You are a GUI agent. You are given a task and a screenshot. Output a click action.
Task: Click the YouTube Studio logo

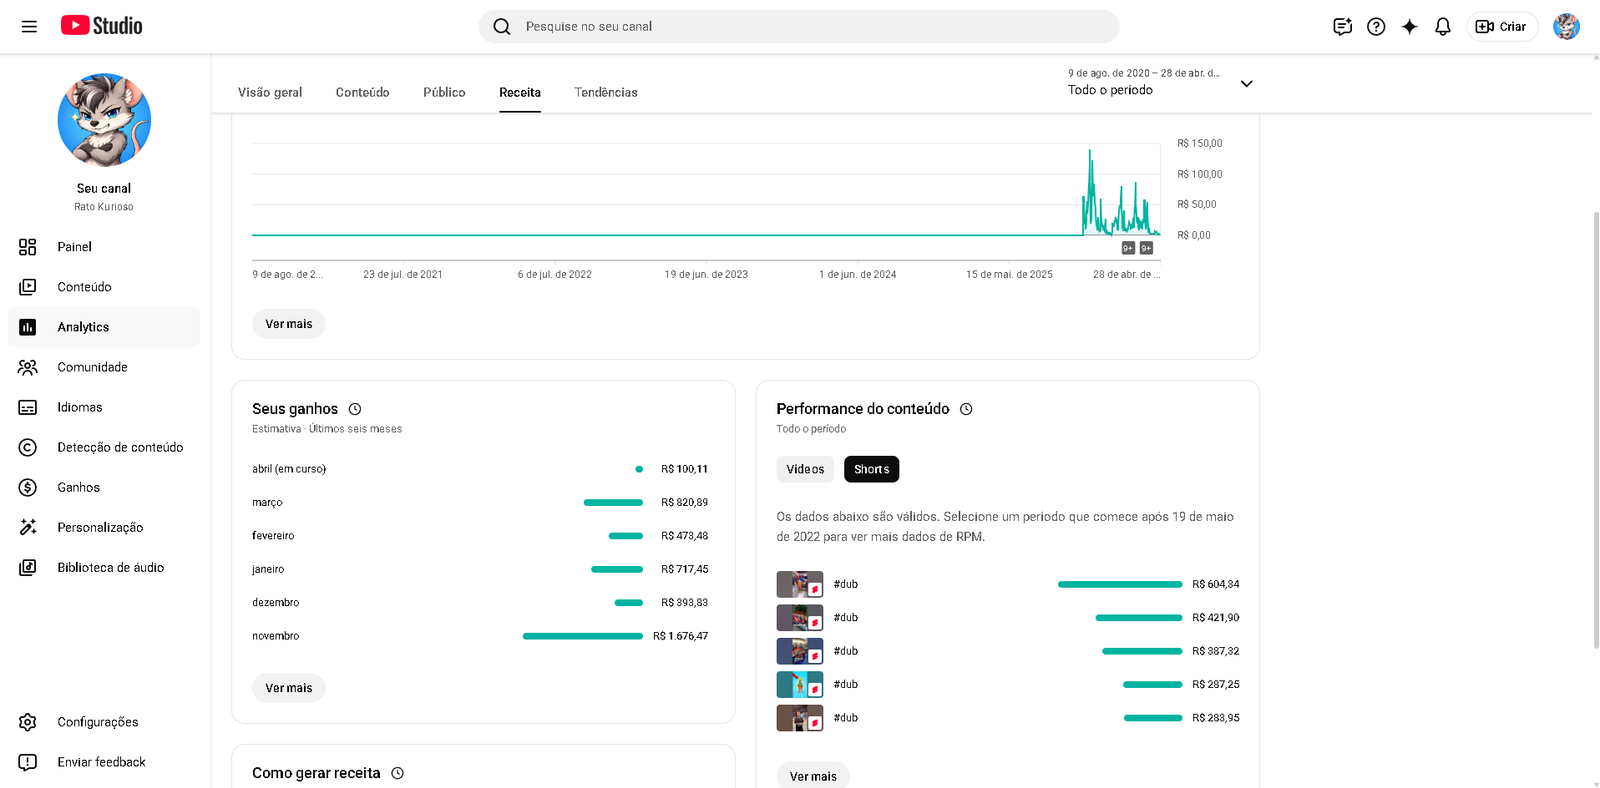click(x=102, y=26)
